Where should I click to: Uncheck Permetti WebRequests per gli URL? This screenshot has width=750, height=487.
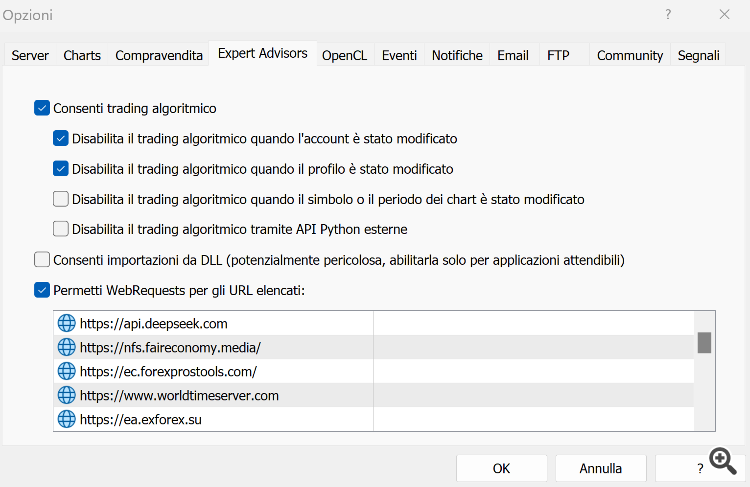click(x=42, y=290)
